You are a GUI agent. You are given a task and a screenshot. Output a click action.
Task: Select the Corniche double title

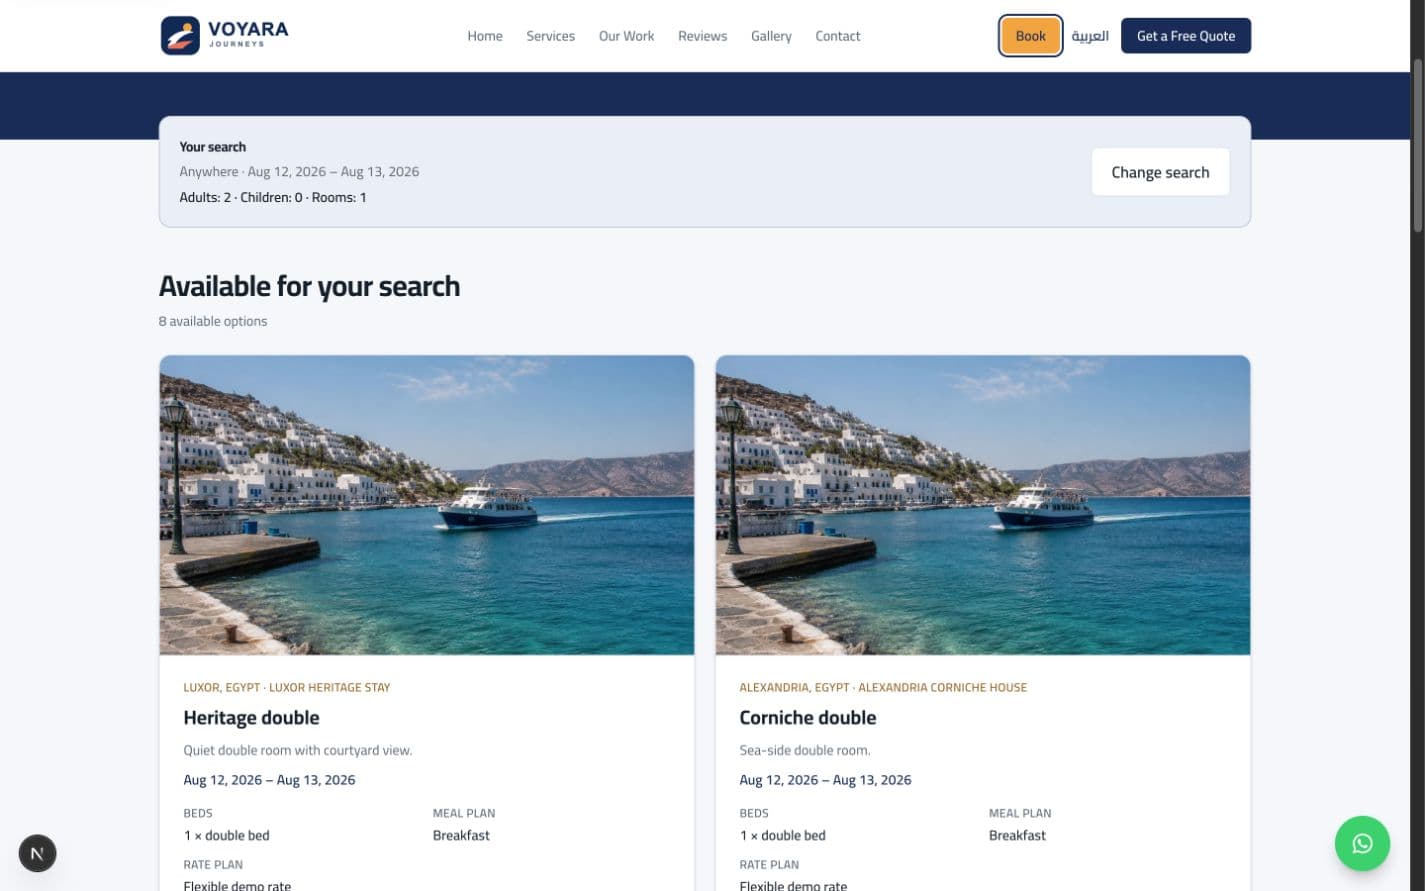808,718
